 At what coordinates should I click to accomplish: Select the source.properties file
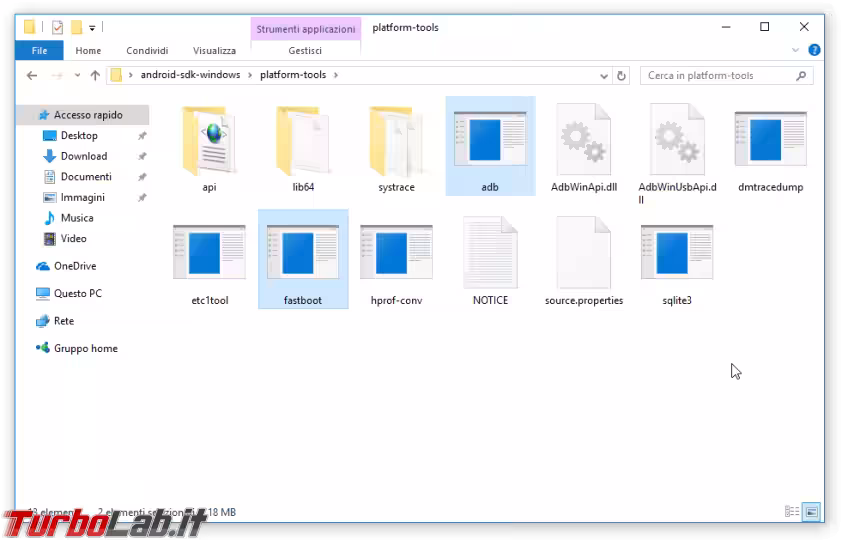coord(584,261)
